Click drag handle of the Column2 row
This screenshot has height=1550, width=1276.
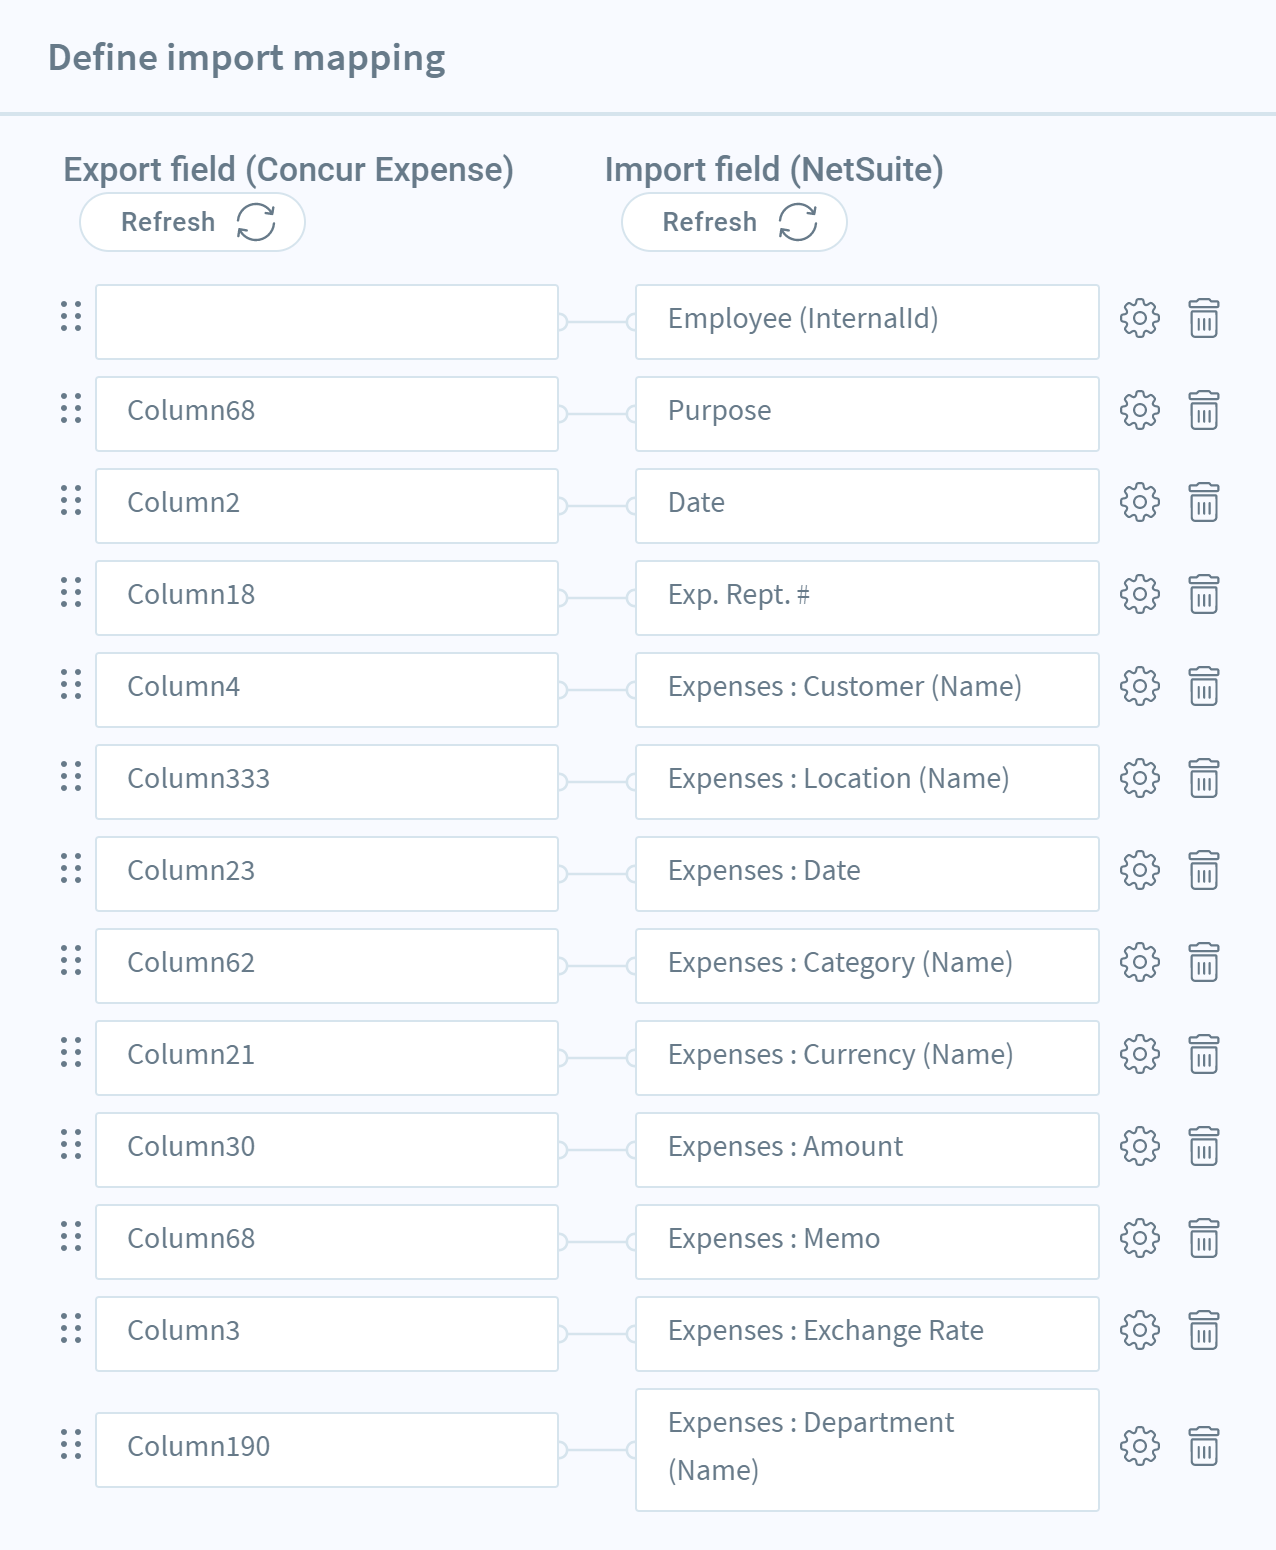click(x=71, y=500)
